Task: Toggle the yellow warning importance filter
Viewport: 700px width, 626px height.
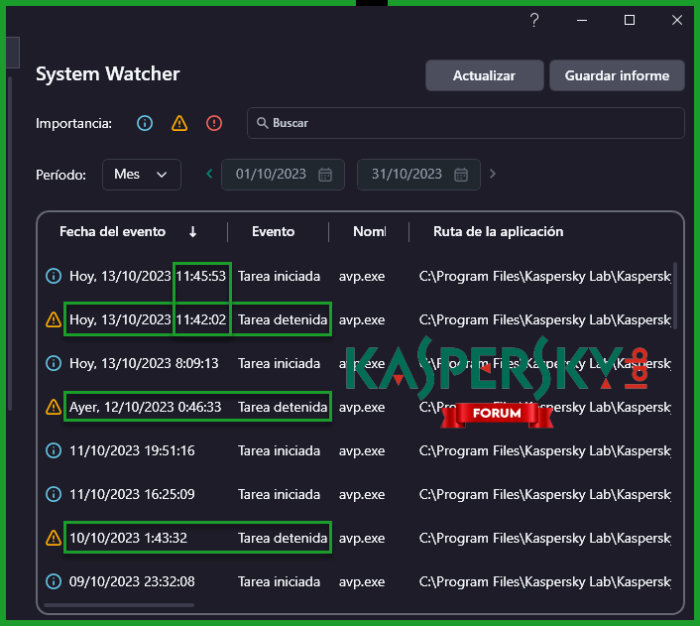Action: pyautogui.click(x=179, y=123)
